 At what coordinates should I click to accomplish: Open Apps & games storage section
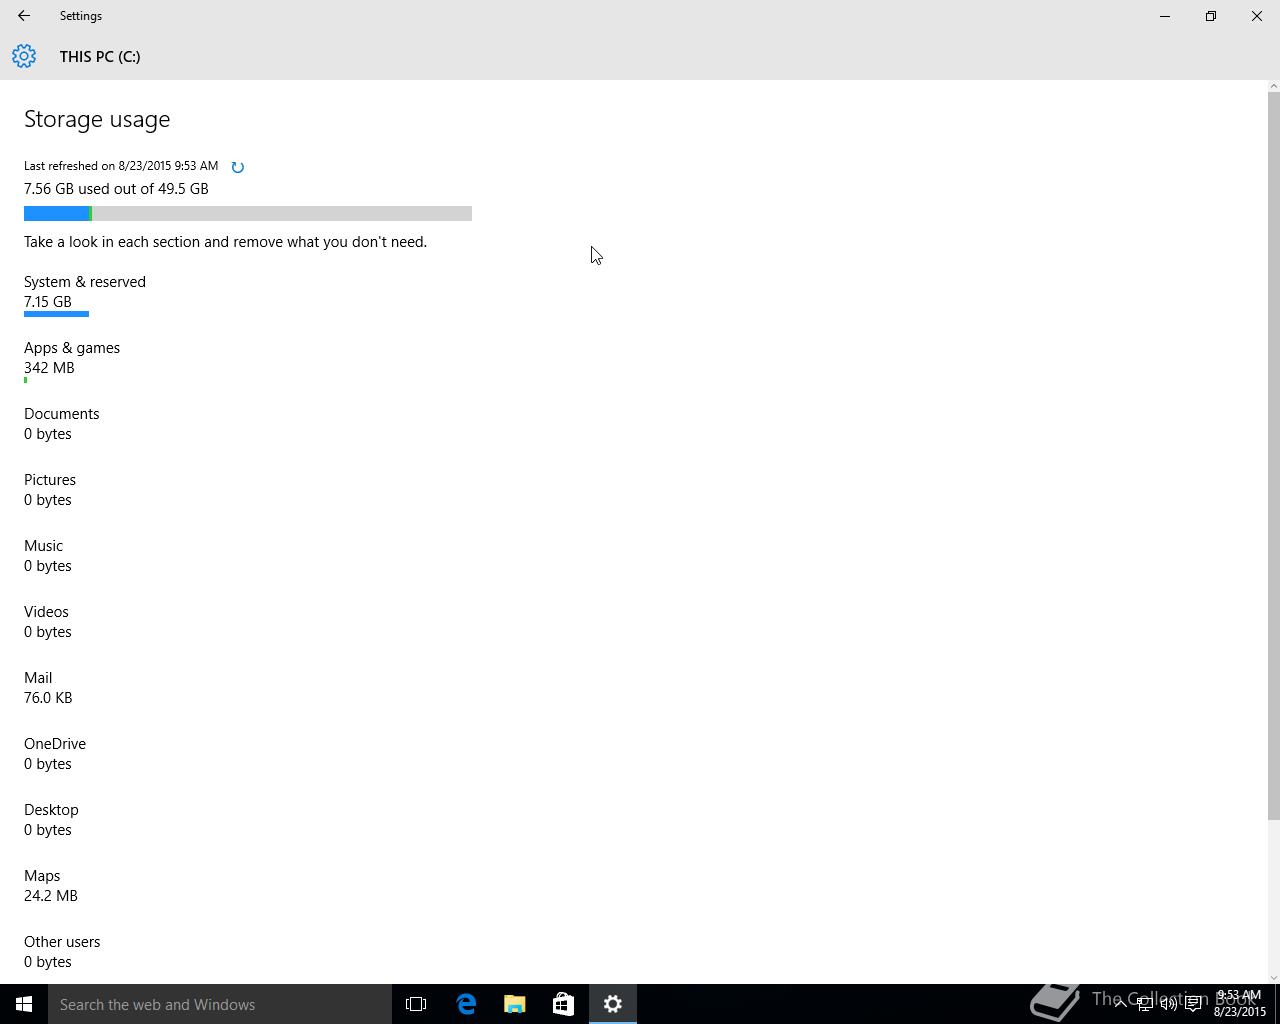72,363
